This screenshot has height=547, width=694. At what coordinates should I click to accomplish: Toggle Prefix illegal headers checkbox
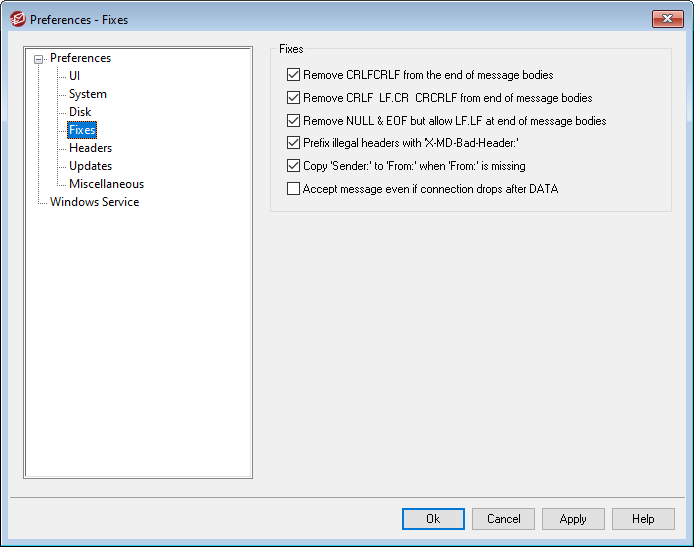[x=293, y=143]
